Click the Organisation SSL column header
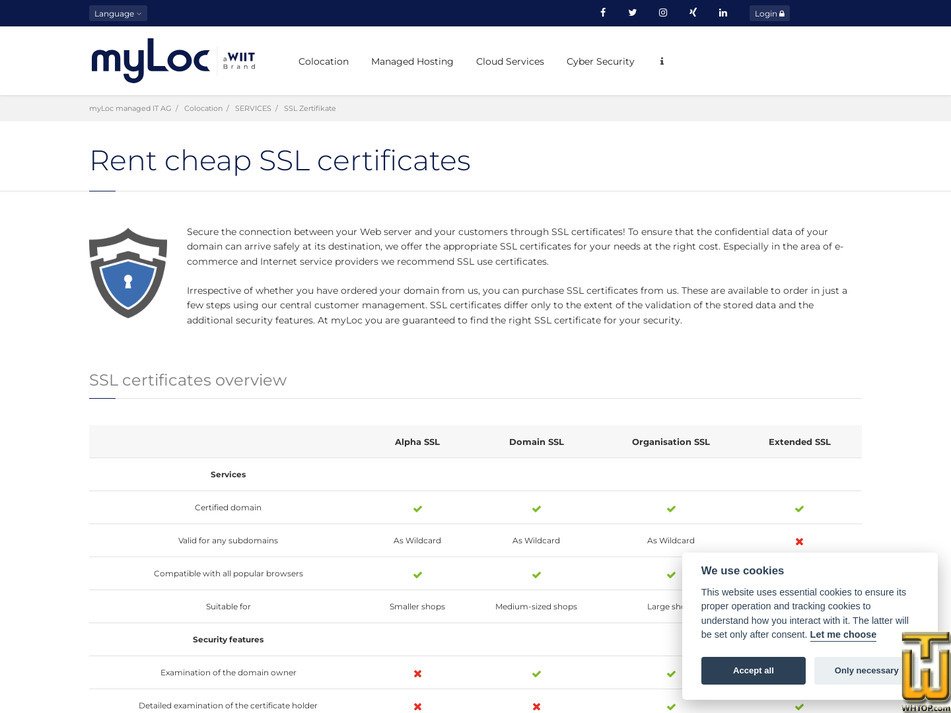This screenshot has height=713, width=951. pyautogui.click(x=671, y=442)
